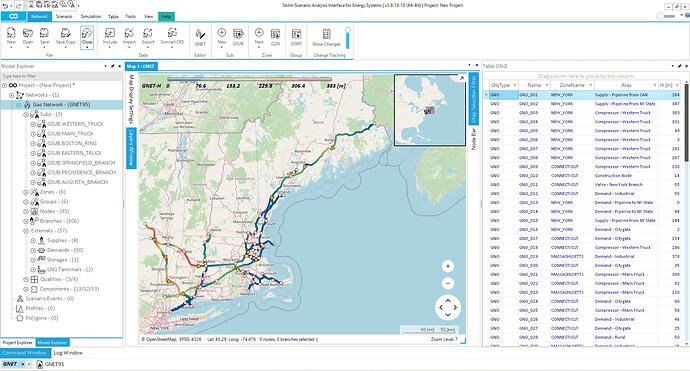
Task: Expand the overview mini-map arrow icon
Action: pyautogui.click(x=461, y=78)
